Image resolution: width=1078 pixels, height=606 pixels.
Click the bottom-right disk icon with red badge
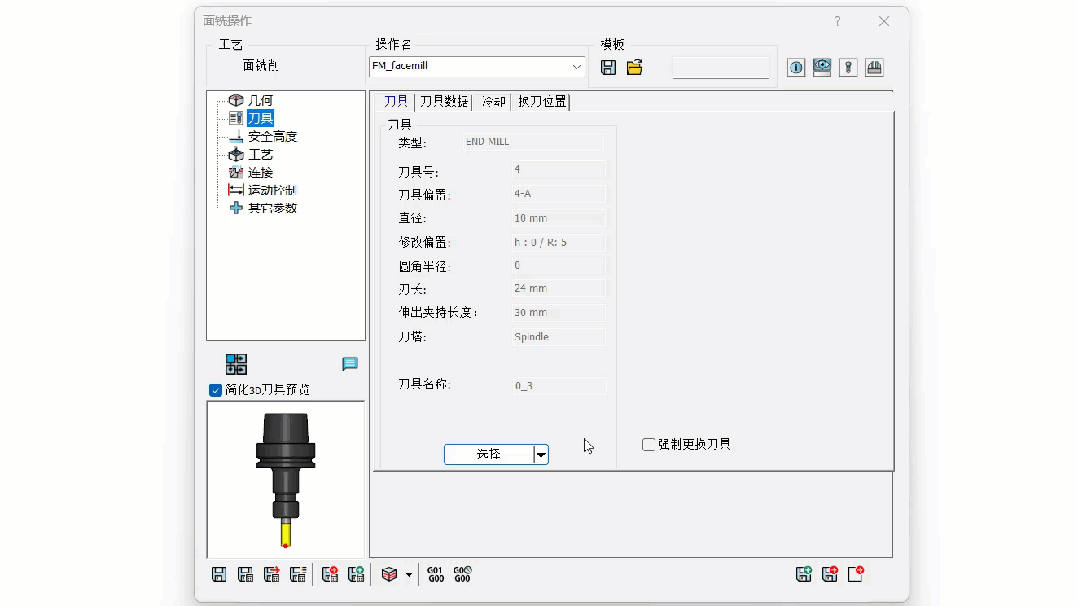[830, 574]
